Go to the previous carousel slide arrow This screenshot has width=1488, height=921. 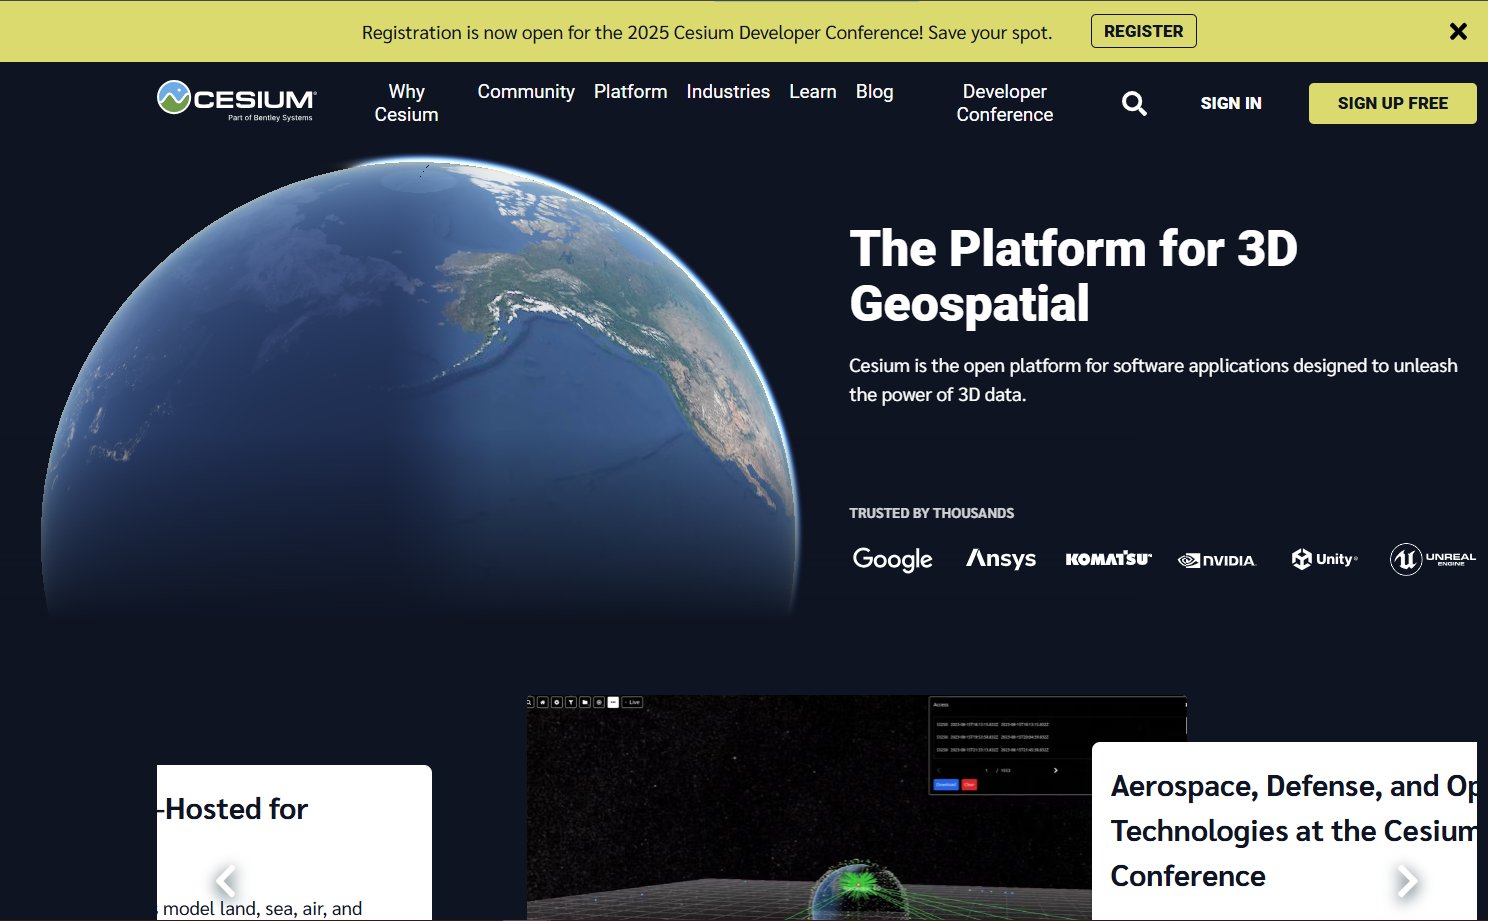coord(227,881)
